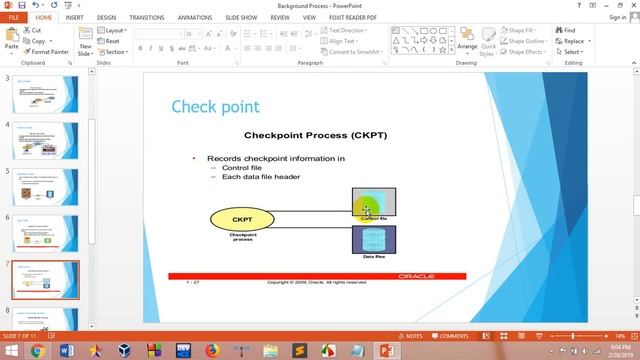The width and height of the screenshot is (640, 360).
Task: Select slide 5 thumbnail
Action: click(45, 187)
